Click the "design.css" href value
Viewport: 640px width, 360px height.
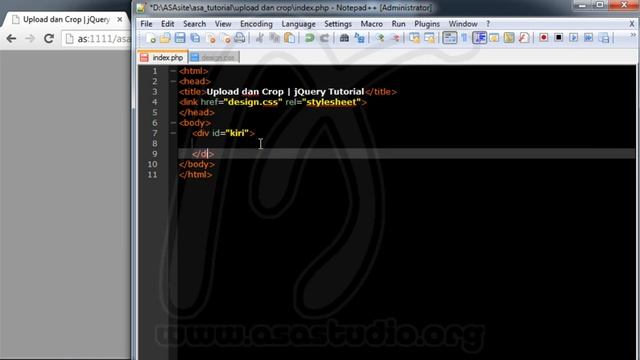point(253,102)
